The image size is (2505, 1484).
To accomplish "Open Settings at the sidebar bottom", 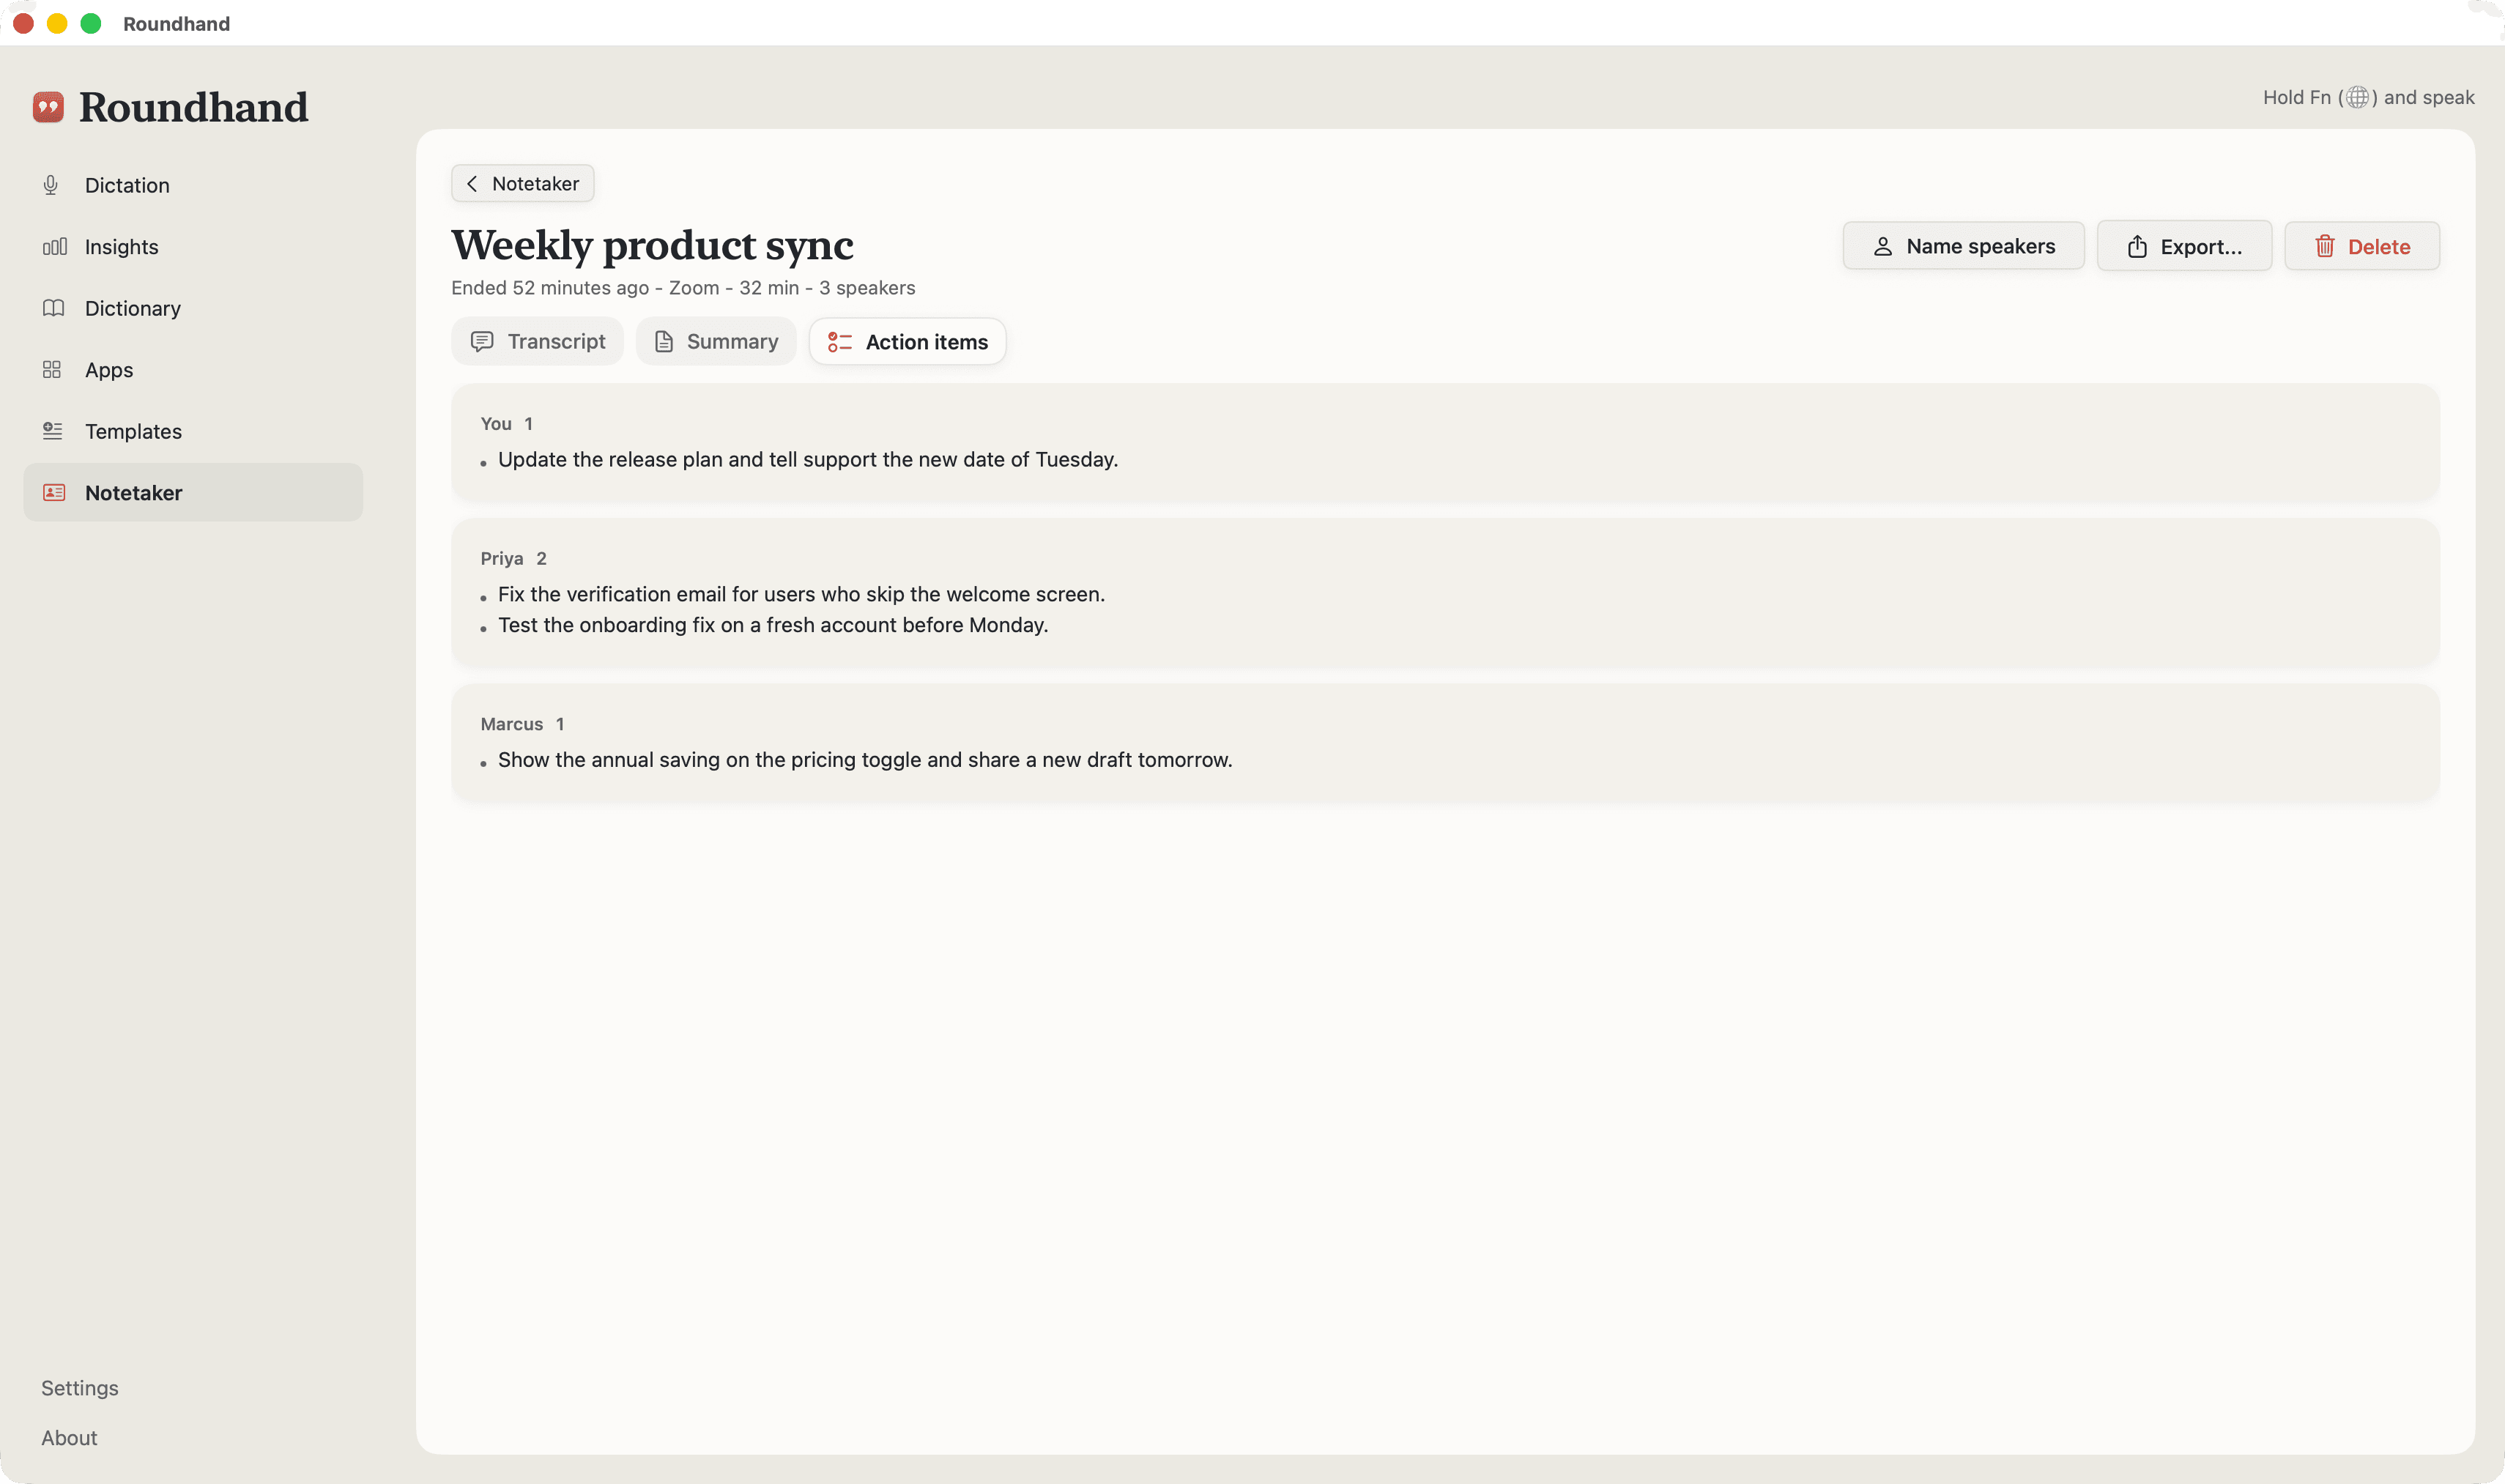I will click(x=80, y=1388).
